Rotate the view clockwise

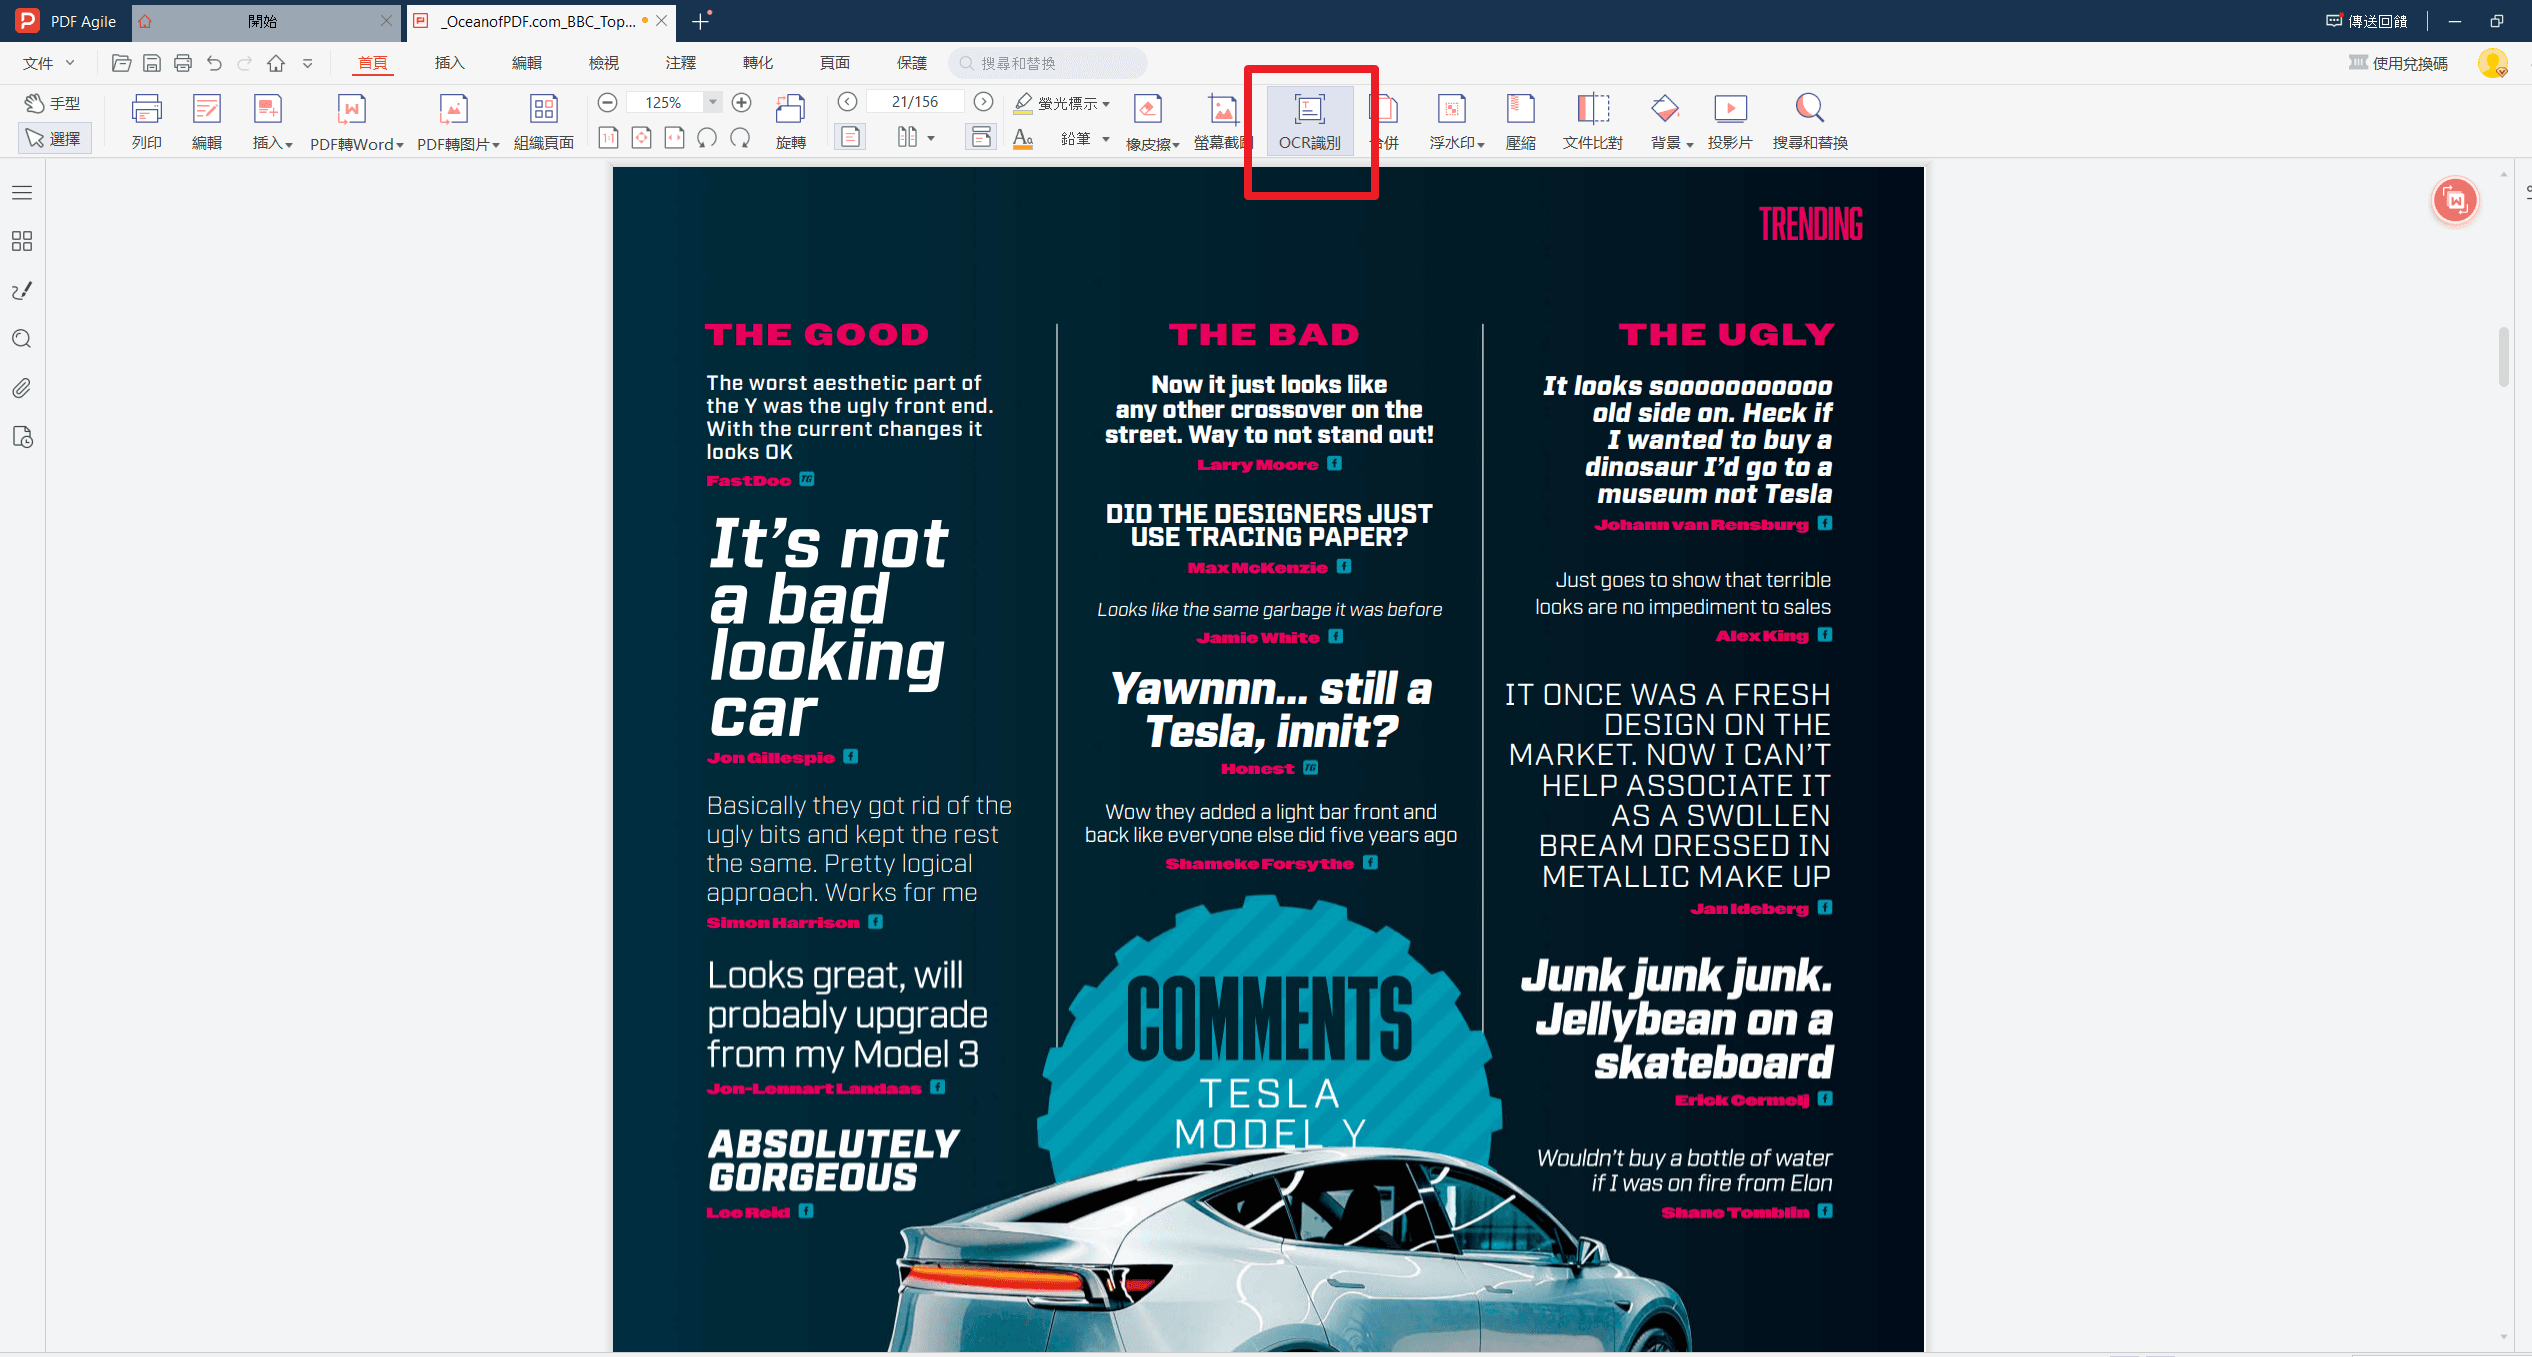point(740,138)
